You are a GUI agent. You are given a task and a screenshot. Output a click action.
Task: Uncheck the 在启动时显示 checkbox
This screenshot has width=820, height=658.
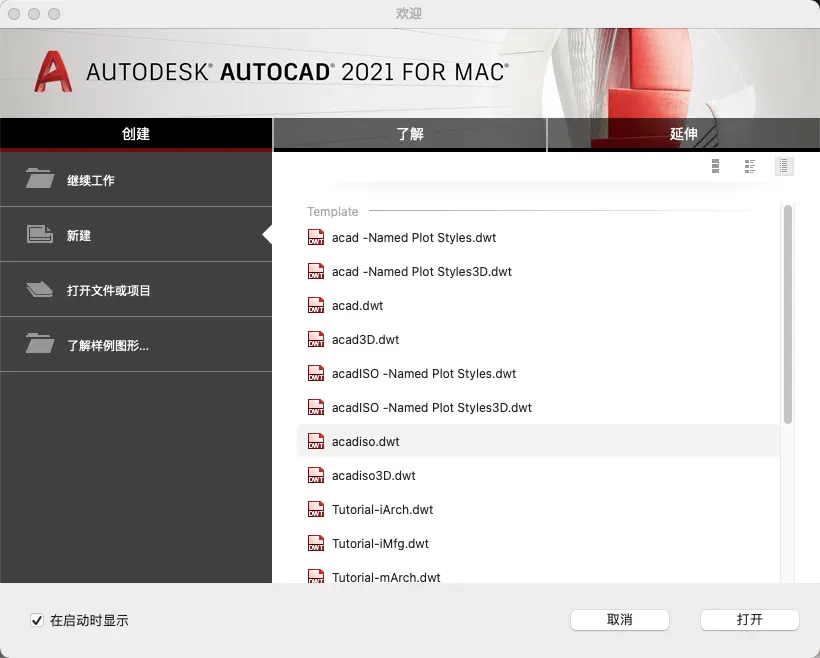(37, 620)
